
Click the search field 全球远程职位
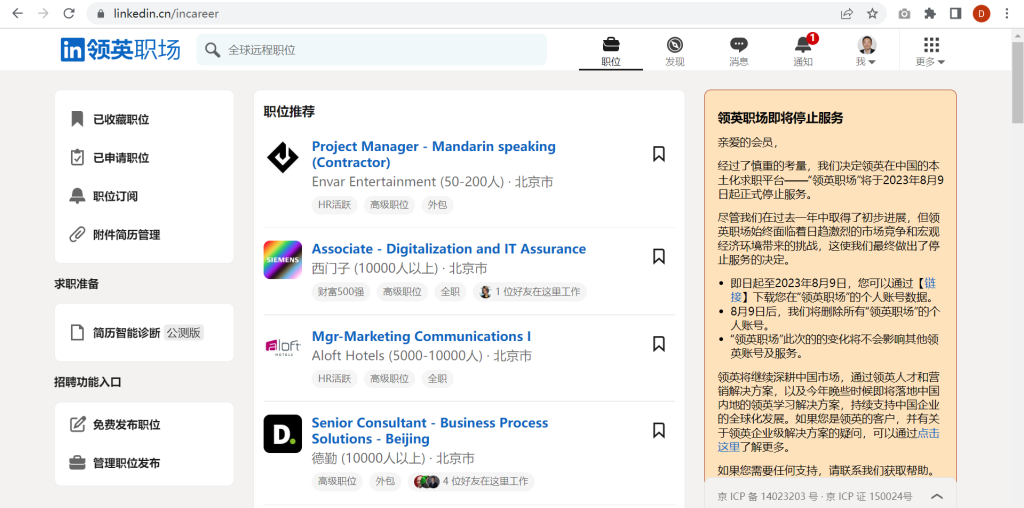371,50
